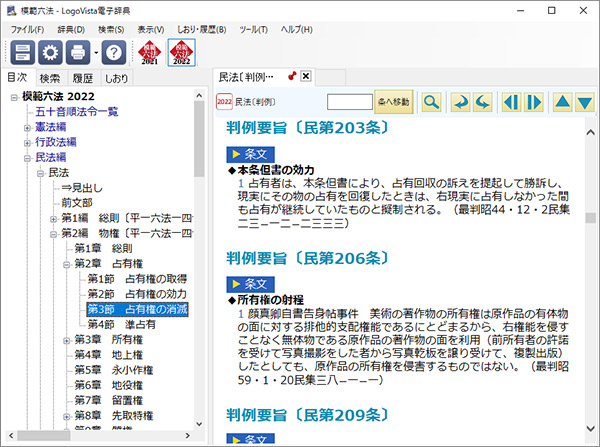600x447 pixels.
Task: Click the up triangle navigation icon
Action: coord(562,102)
